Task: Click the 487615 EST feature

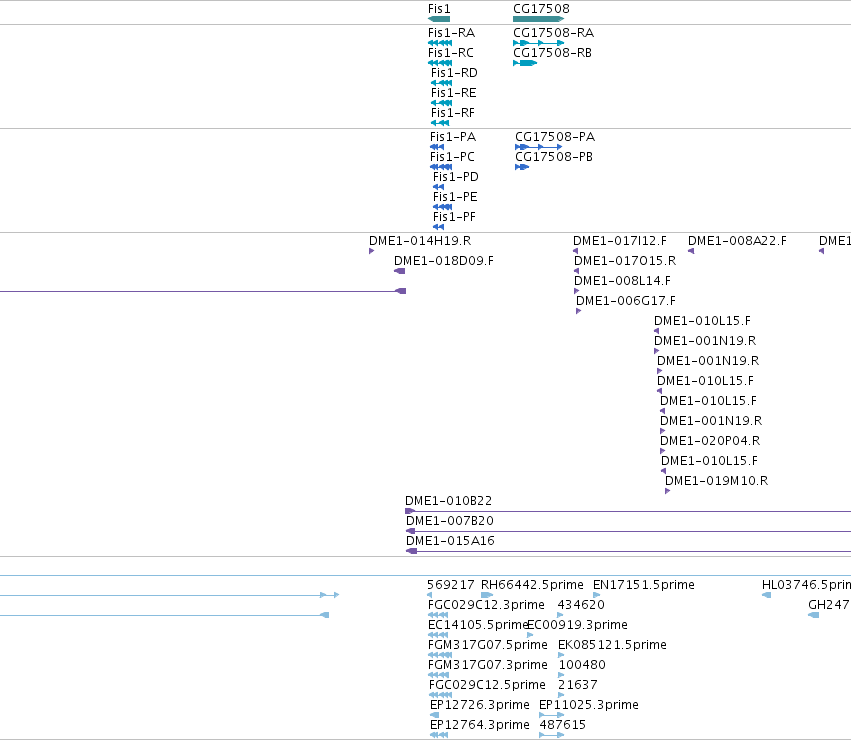Action: tap(552, 736)
